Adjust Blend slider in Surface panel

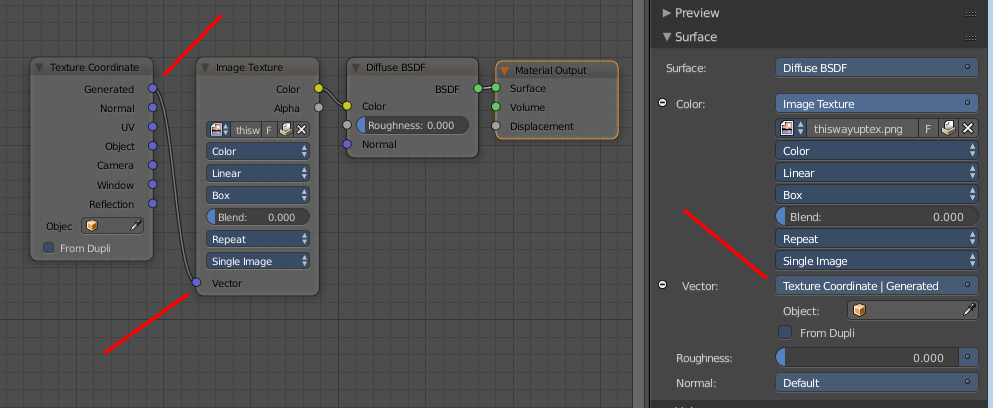pos(877,217)
